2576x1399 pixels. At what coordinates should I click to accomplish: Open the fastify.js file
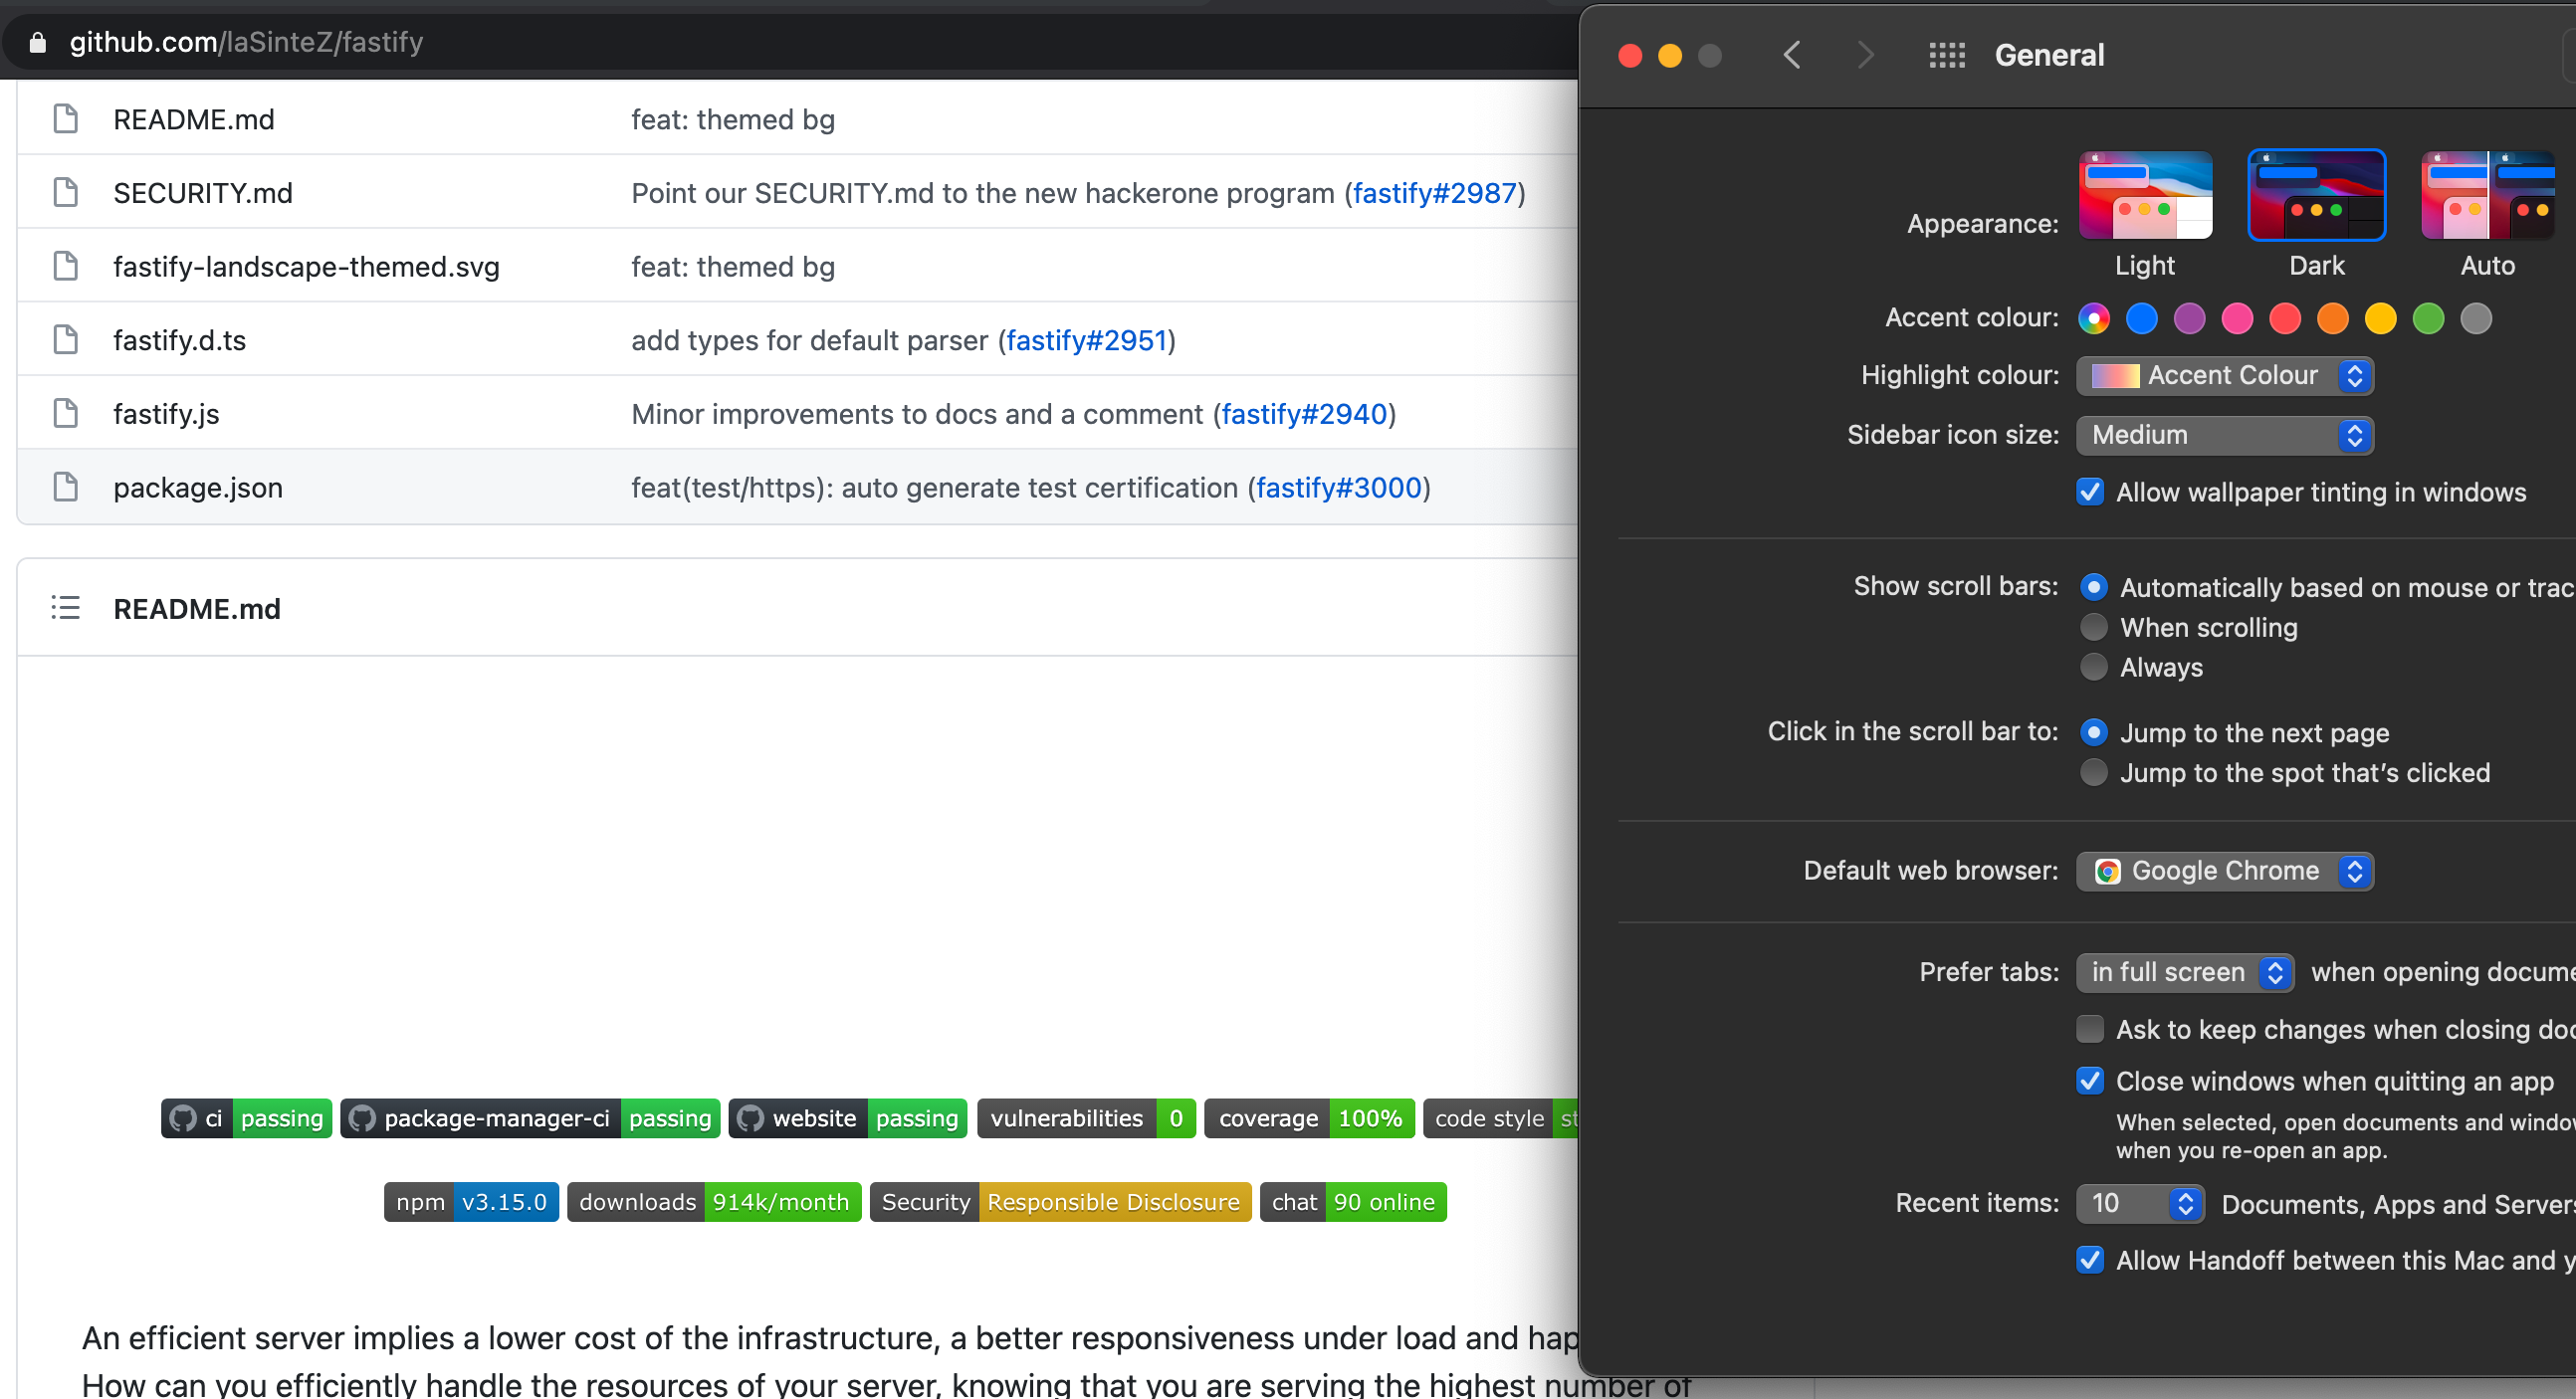166,414
